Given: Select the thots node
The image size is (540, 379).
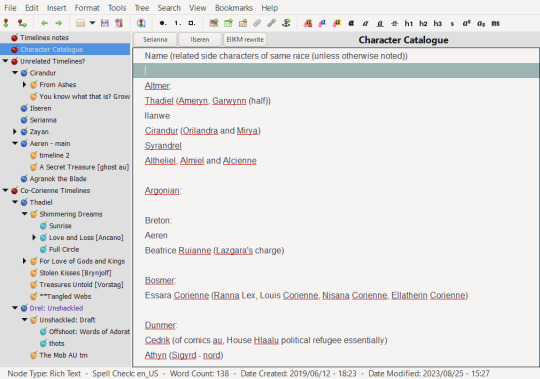Looking at the screenshot, I should [56, 343].
